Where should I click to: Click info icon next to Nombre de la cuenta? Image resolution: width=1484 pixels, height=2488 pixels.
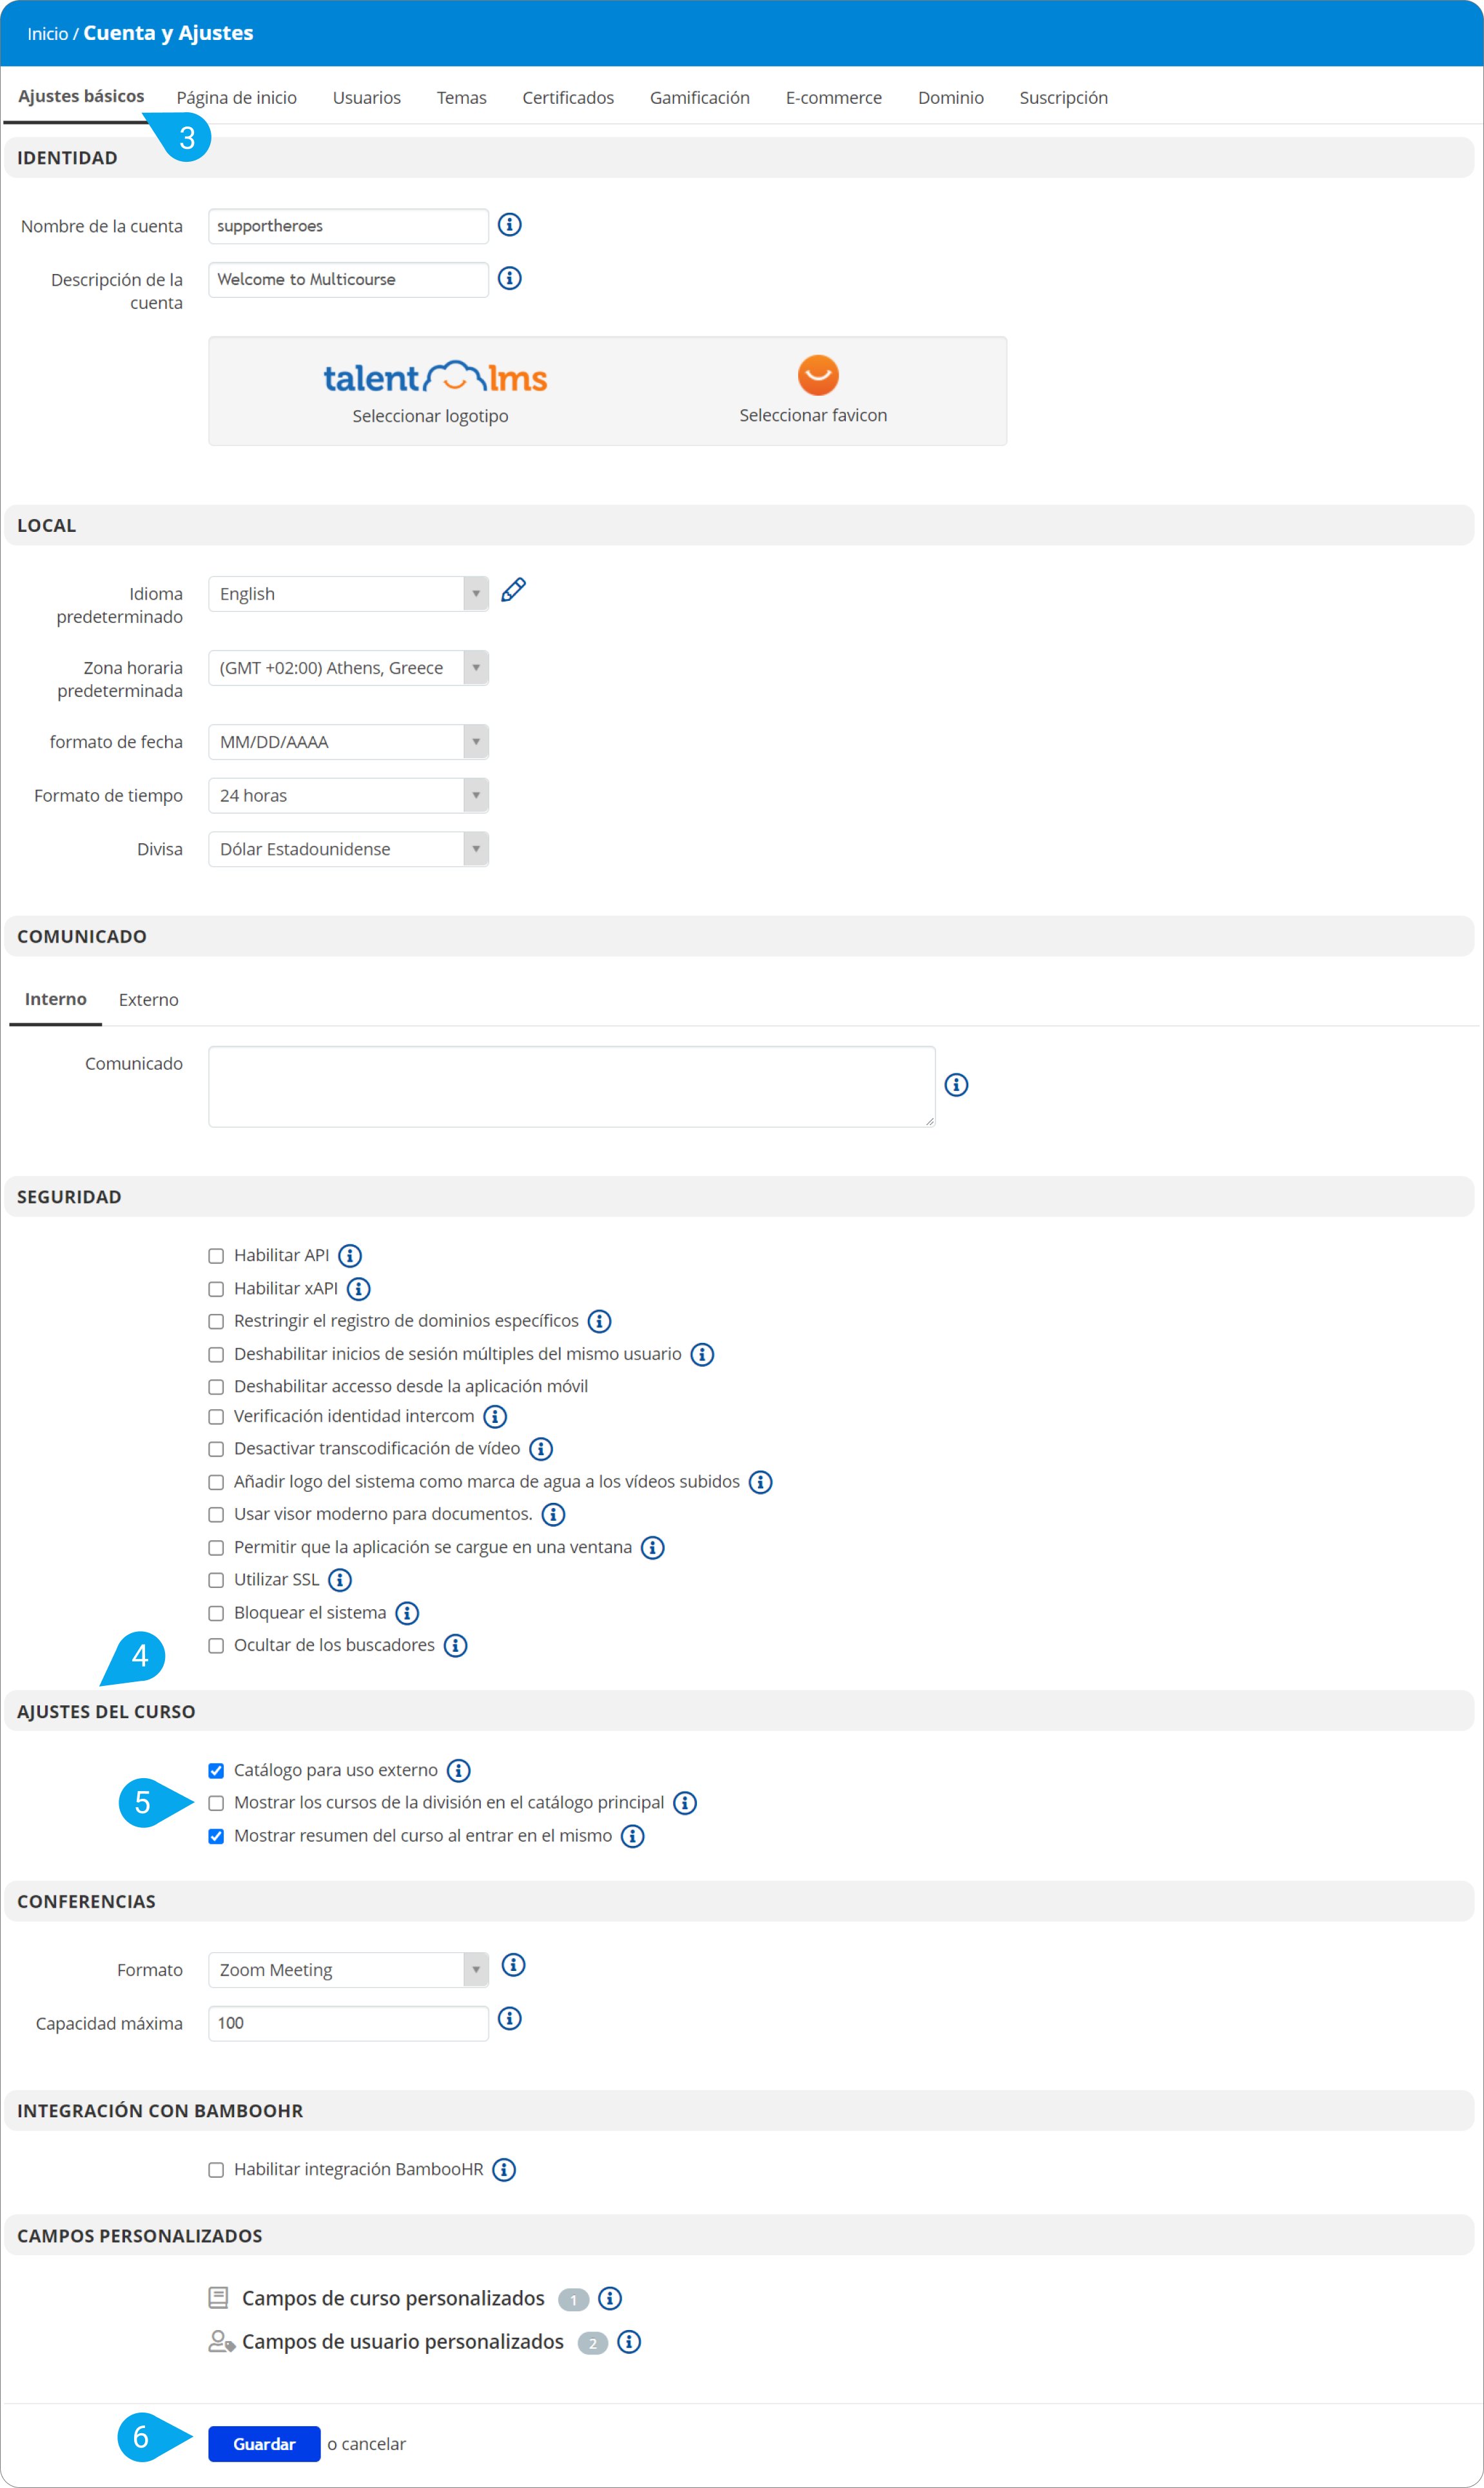(510, 225)
